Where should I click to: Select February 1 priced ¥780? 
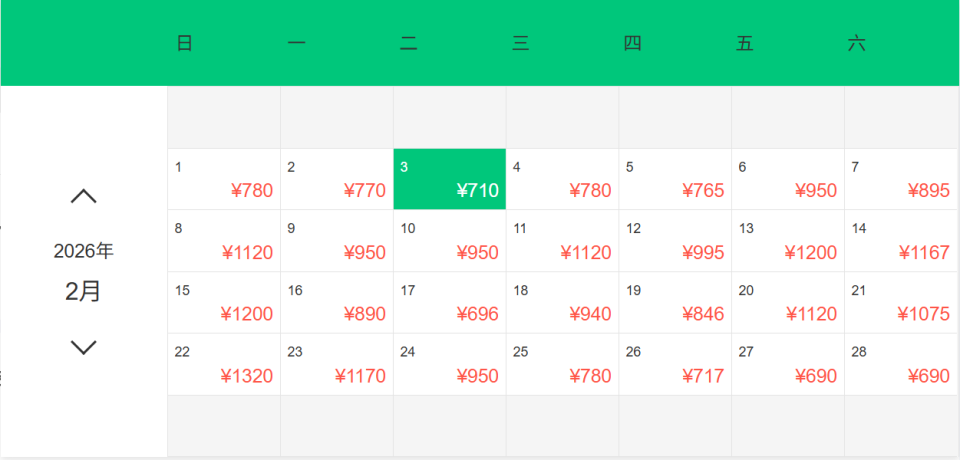[224, 179]
